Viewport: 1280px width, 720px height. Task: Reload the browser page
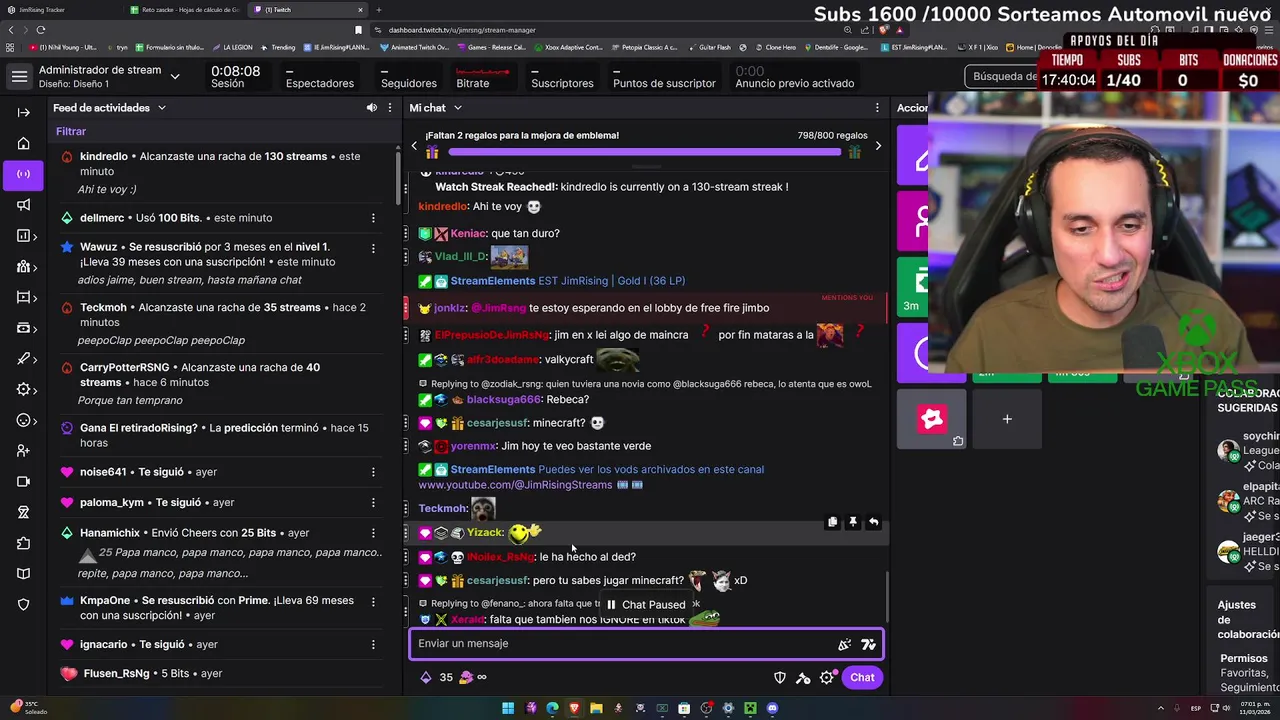41,30
